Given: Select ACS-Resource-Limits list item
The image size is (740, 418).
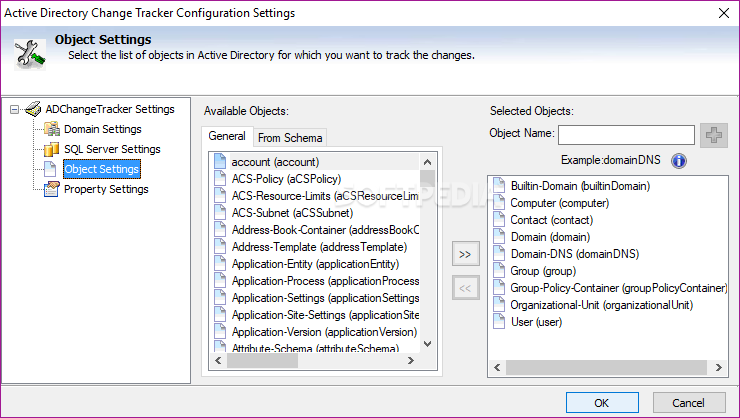Looking at the screenshot, I should (x=325, y=196).
